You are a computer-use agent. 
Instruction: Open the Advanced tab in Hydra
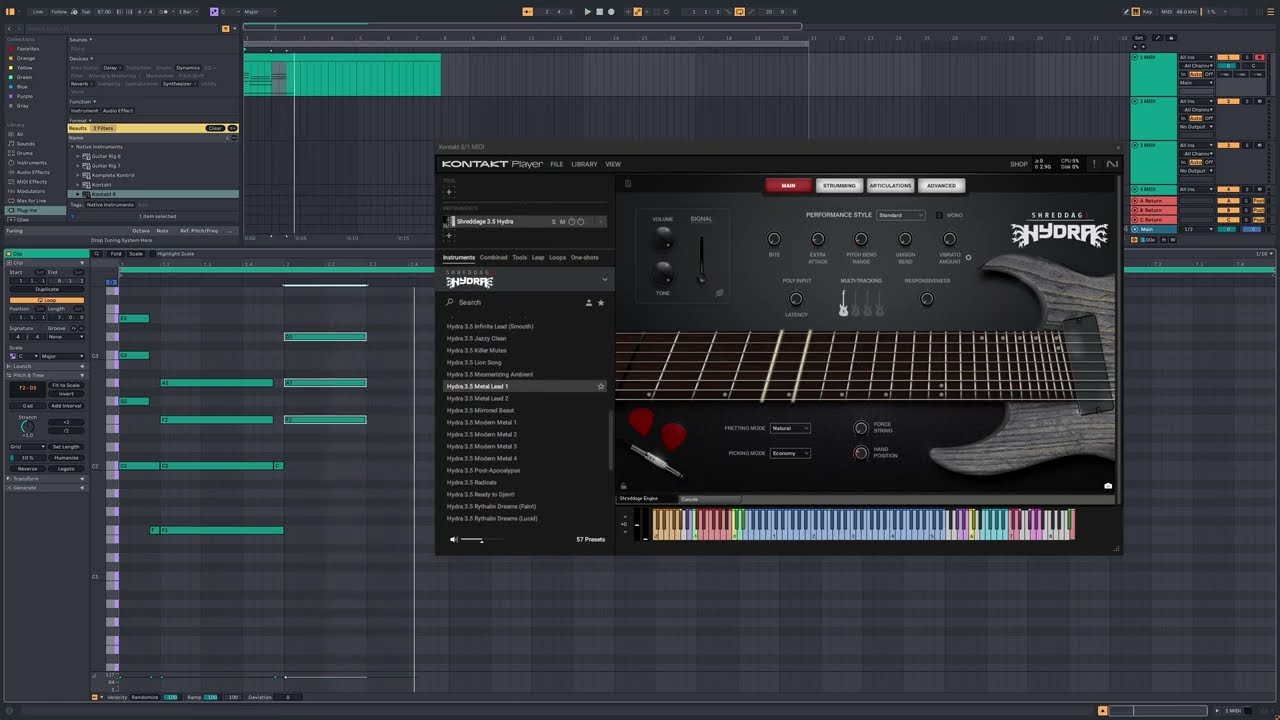pos(941,185)
